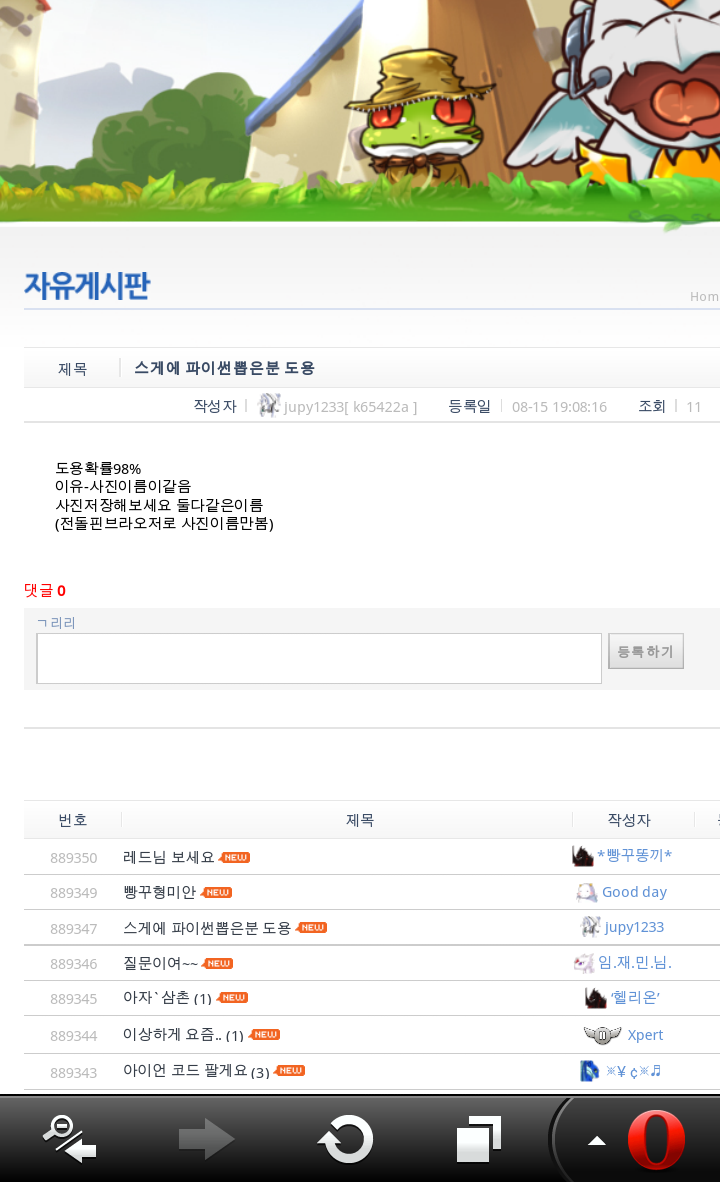This screenshot has width=720, height=1182.
Task: Click author name Jupy1233 in list
Action: pos(634,927)
